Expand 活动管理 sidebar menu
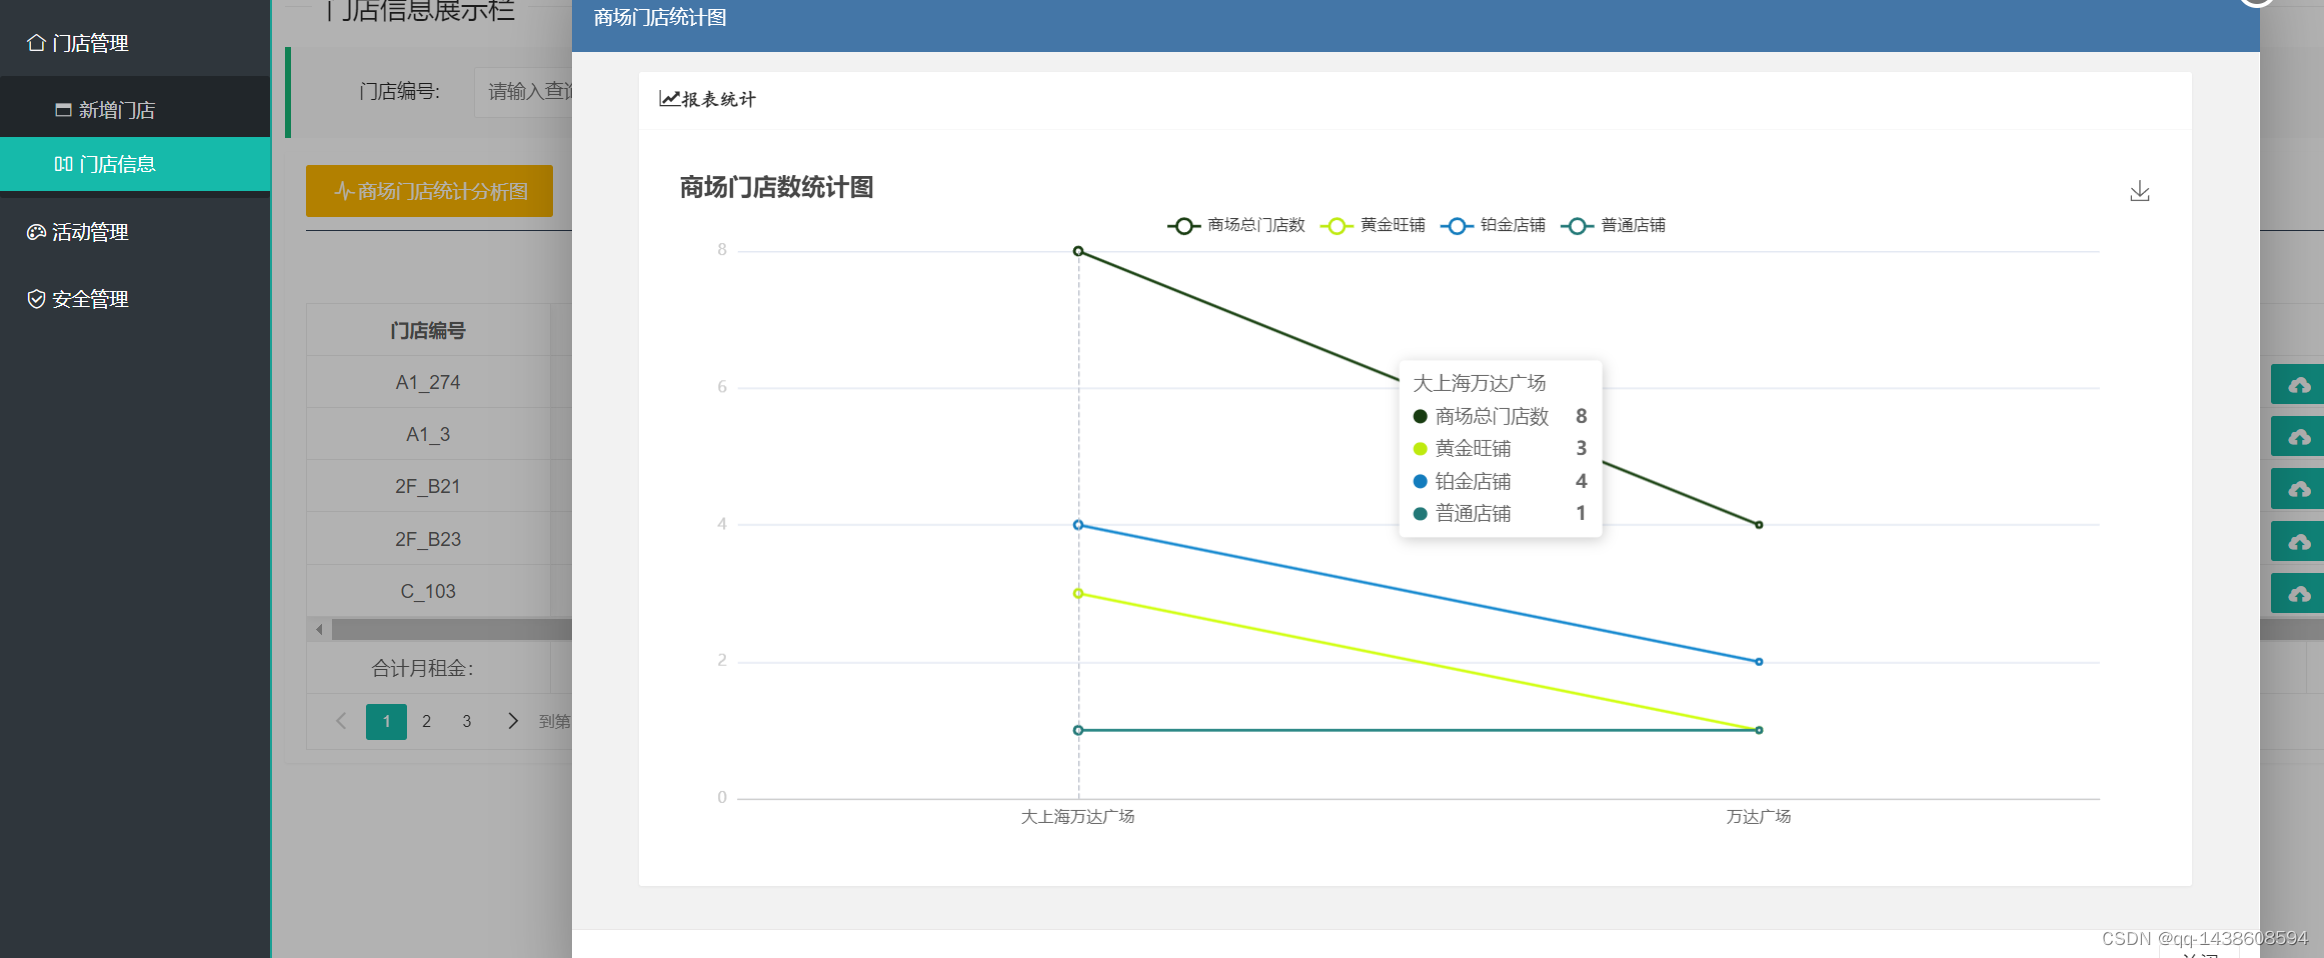The width and height of the screenshot is (2324, 958). pos(135,232)
